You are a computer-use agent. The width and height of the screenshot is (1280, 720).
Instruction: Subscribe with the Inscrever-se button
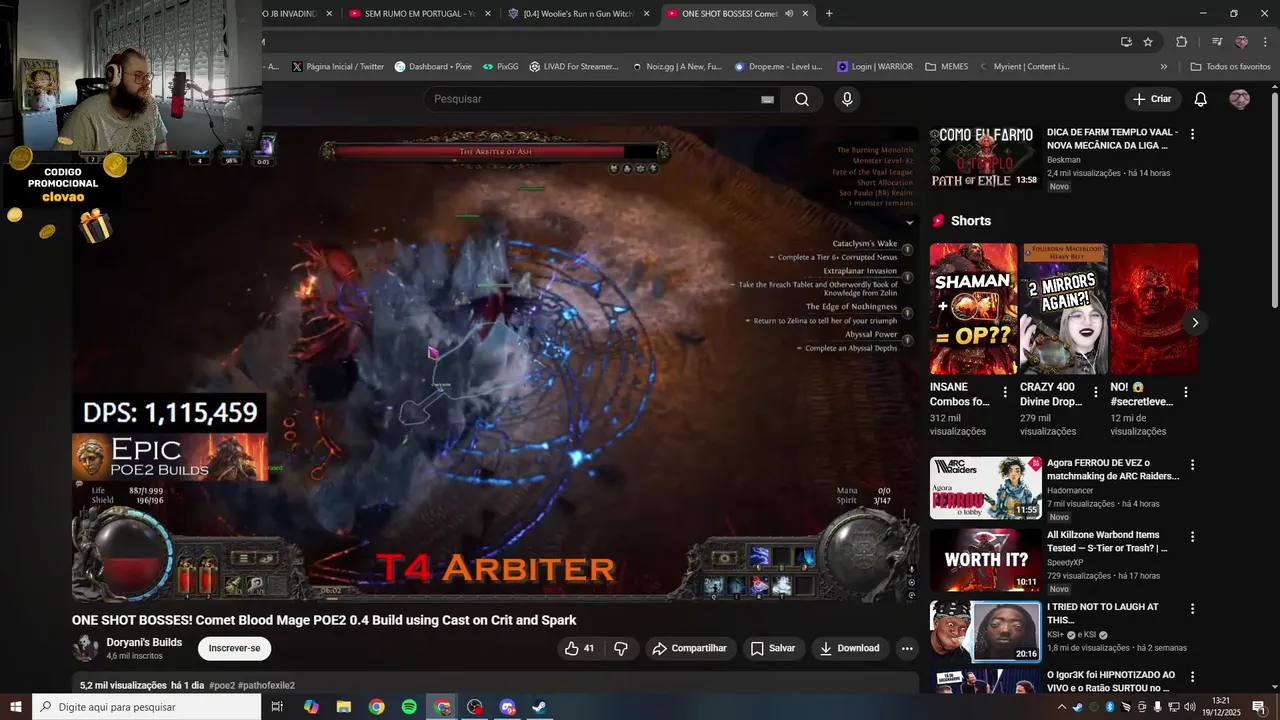(x=234, y=648)
